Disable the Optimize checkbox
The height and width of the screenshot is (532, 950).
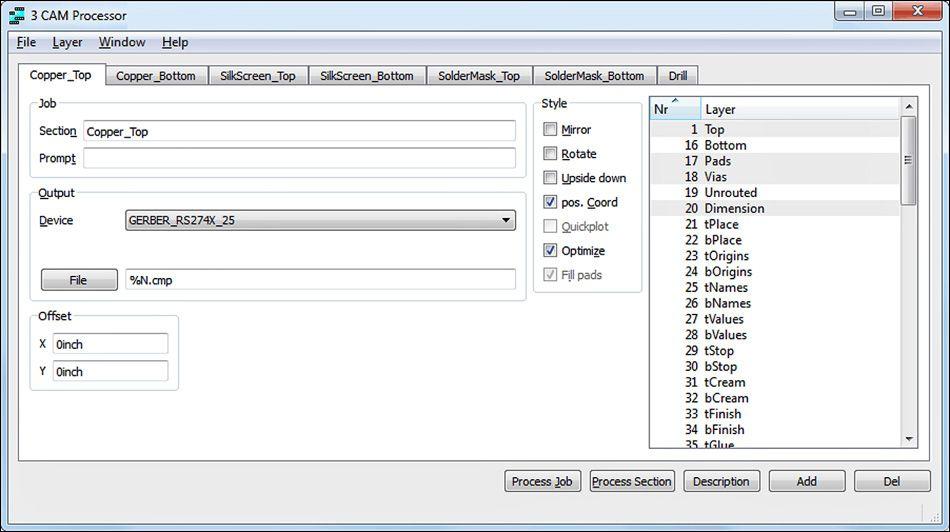click(550, 250)
